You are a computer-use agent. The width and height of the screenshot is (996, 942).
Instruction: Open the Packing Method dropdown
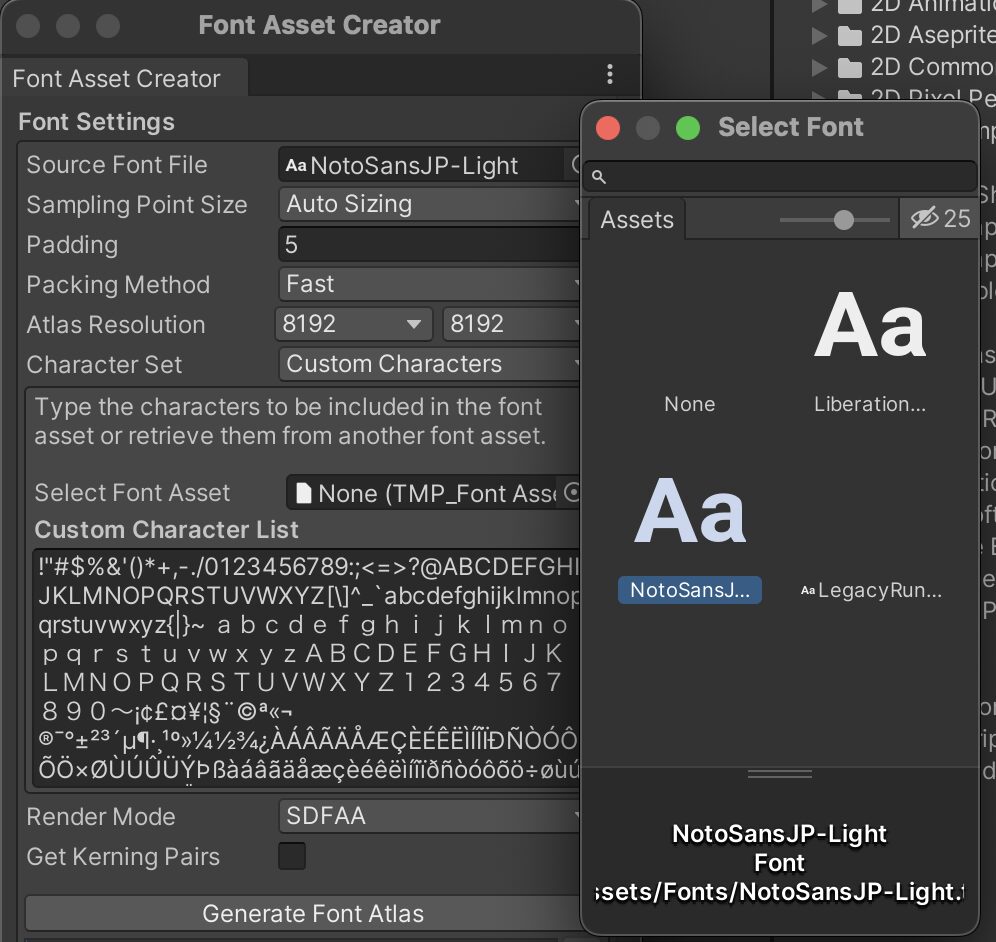(x=430, y=284)
